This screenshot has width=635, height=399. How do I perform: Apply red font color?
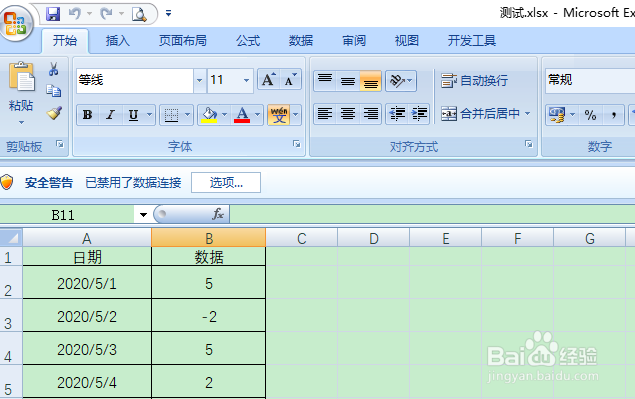point(242,115)
